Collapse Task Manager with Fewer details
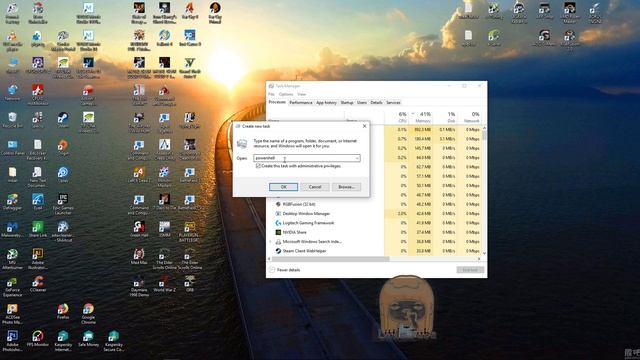This screenshot has height=360, width=640. click(284, 270)
